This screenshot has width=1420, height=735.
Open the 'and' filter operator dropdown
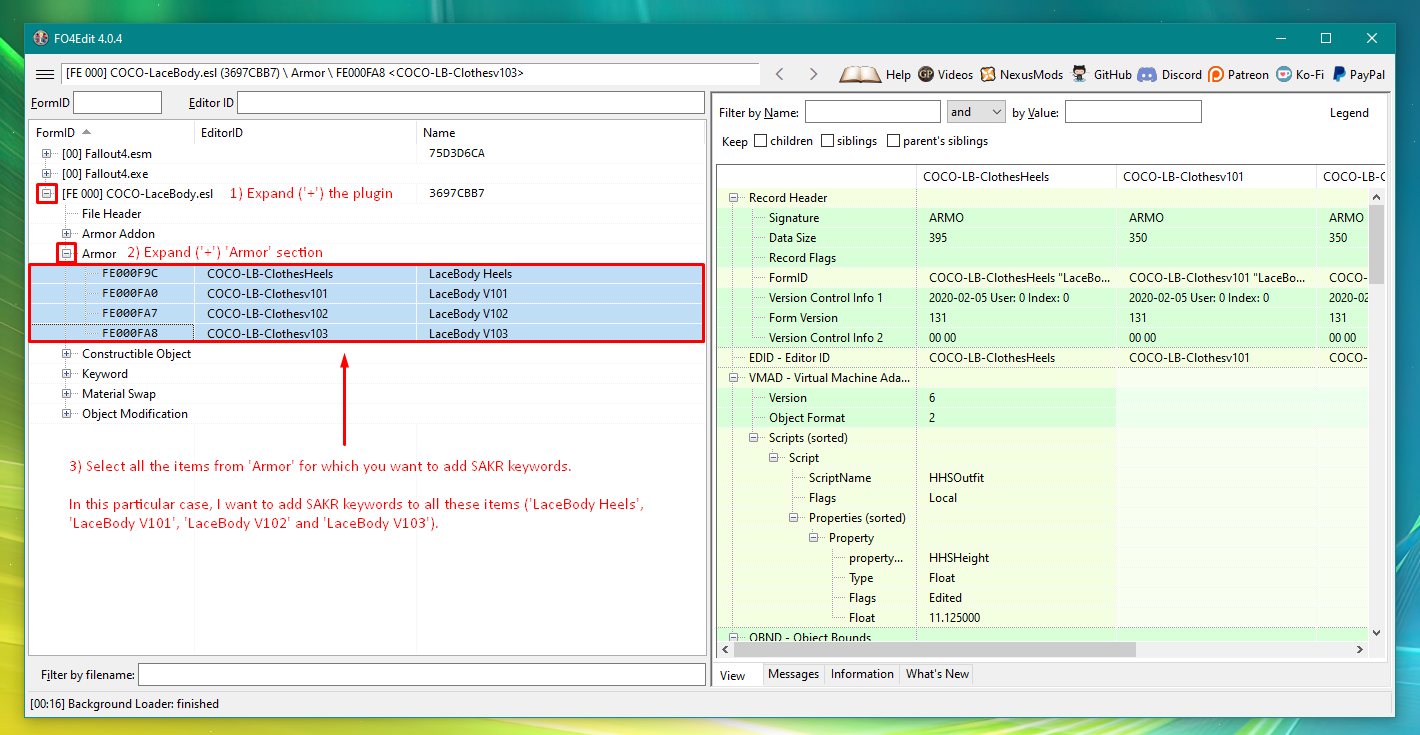coord(976,112)
